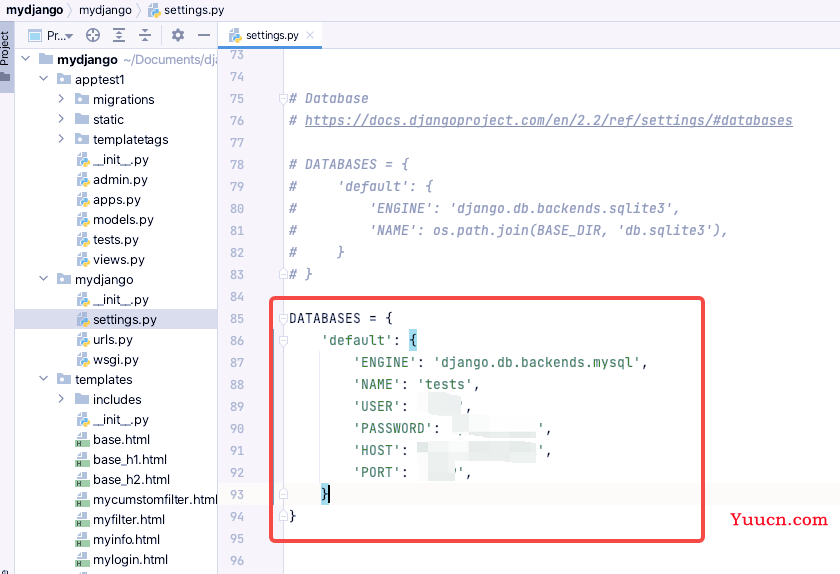This screenshot has width=840, height=574.
Task: Select views.py in project tree
Action: 110,260
